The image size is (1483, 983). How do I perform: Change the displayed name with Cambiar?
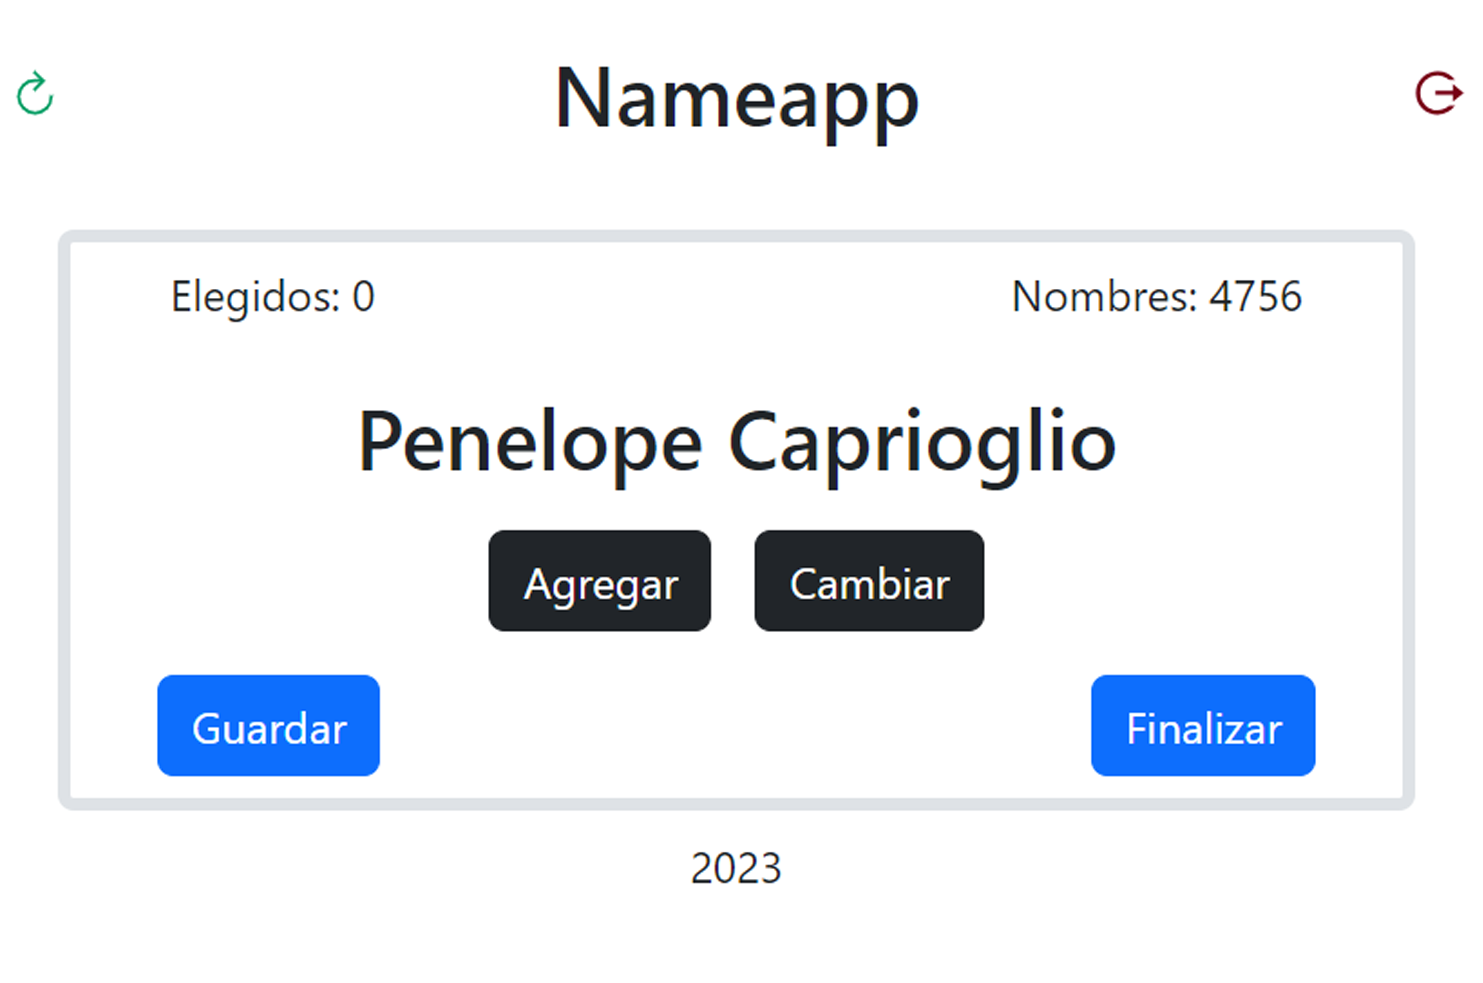click(868, 581)
